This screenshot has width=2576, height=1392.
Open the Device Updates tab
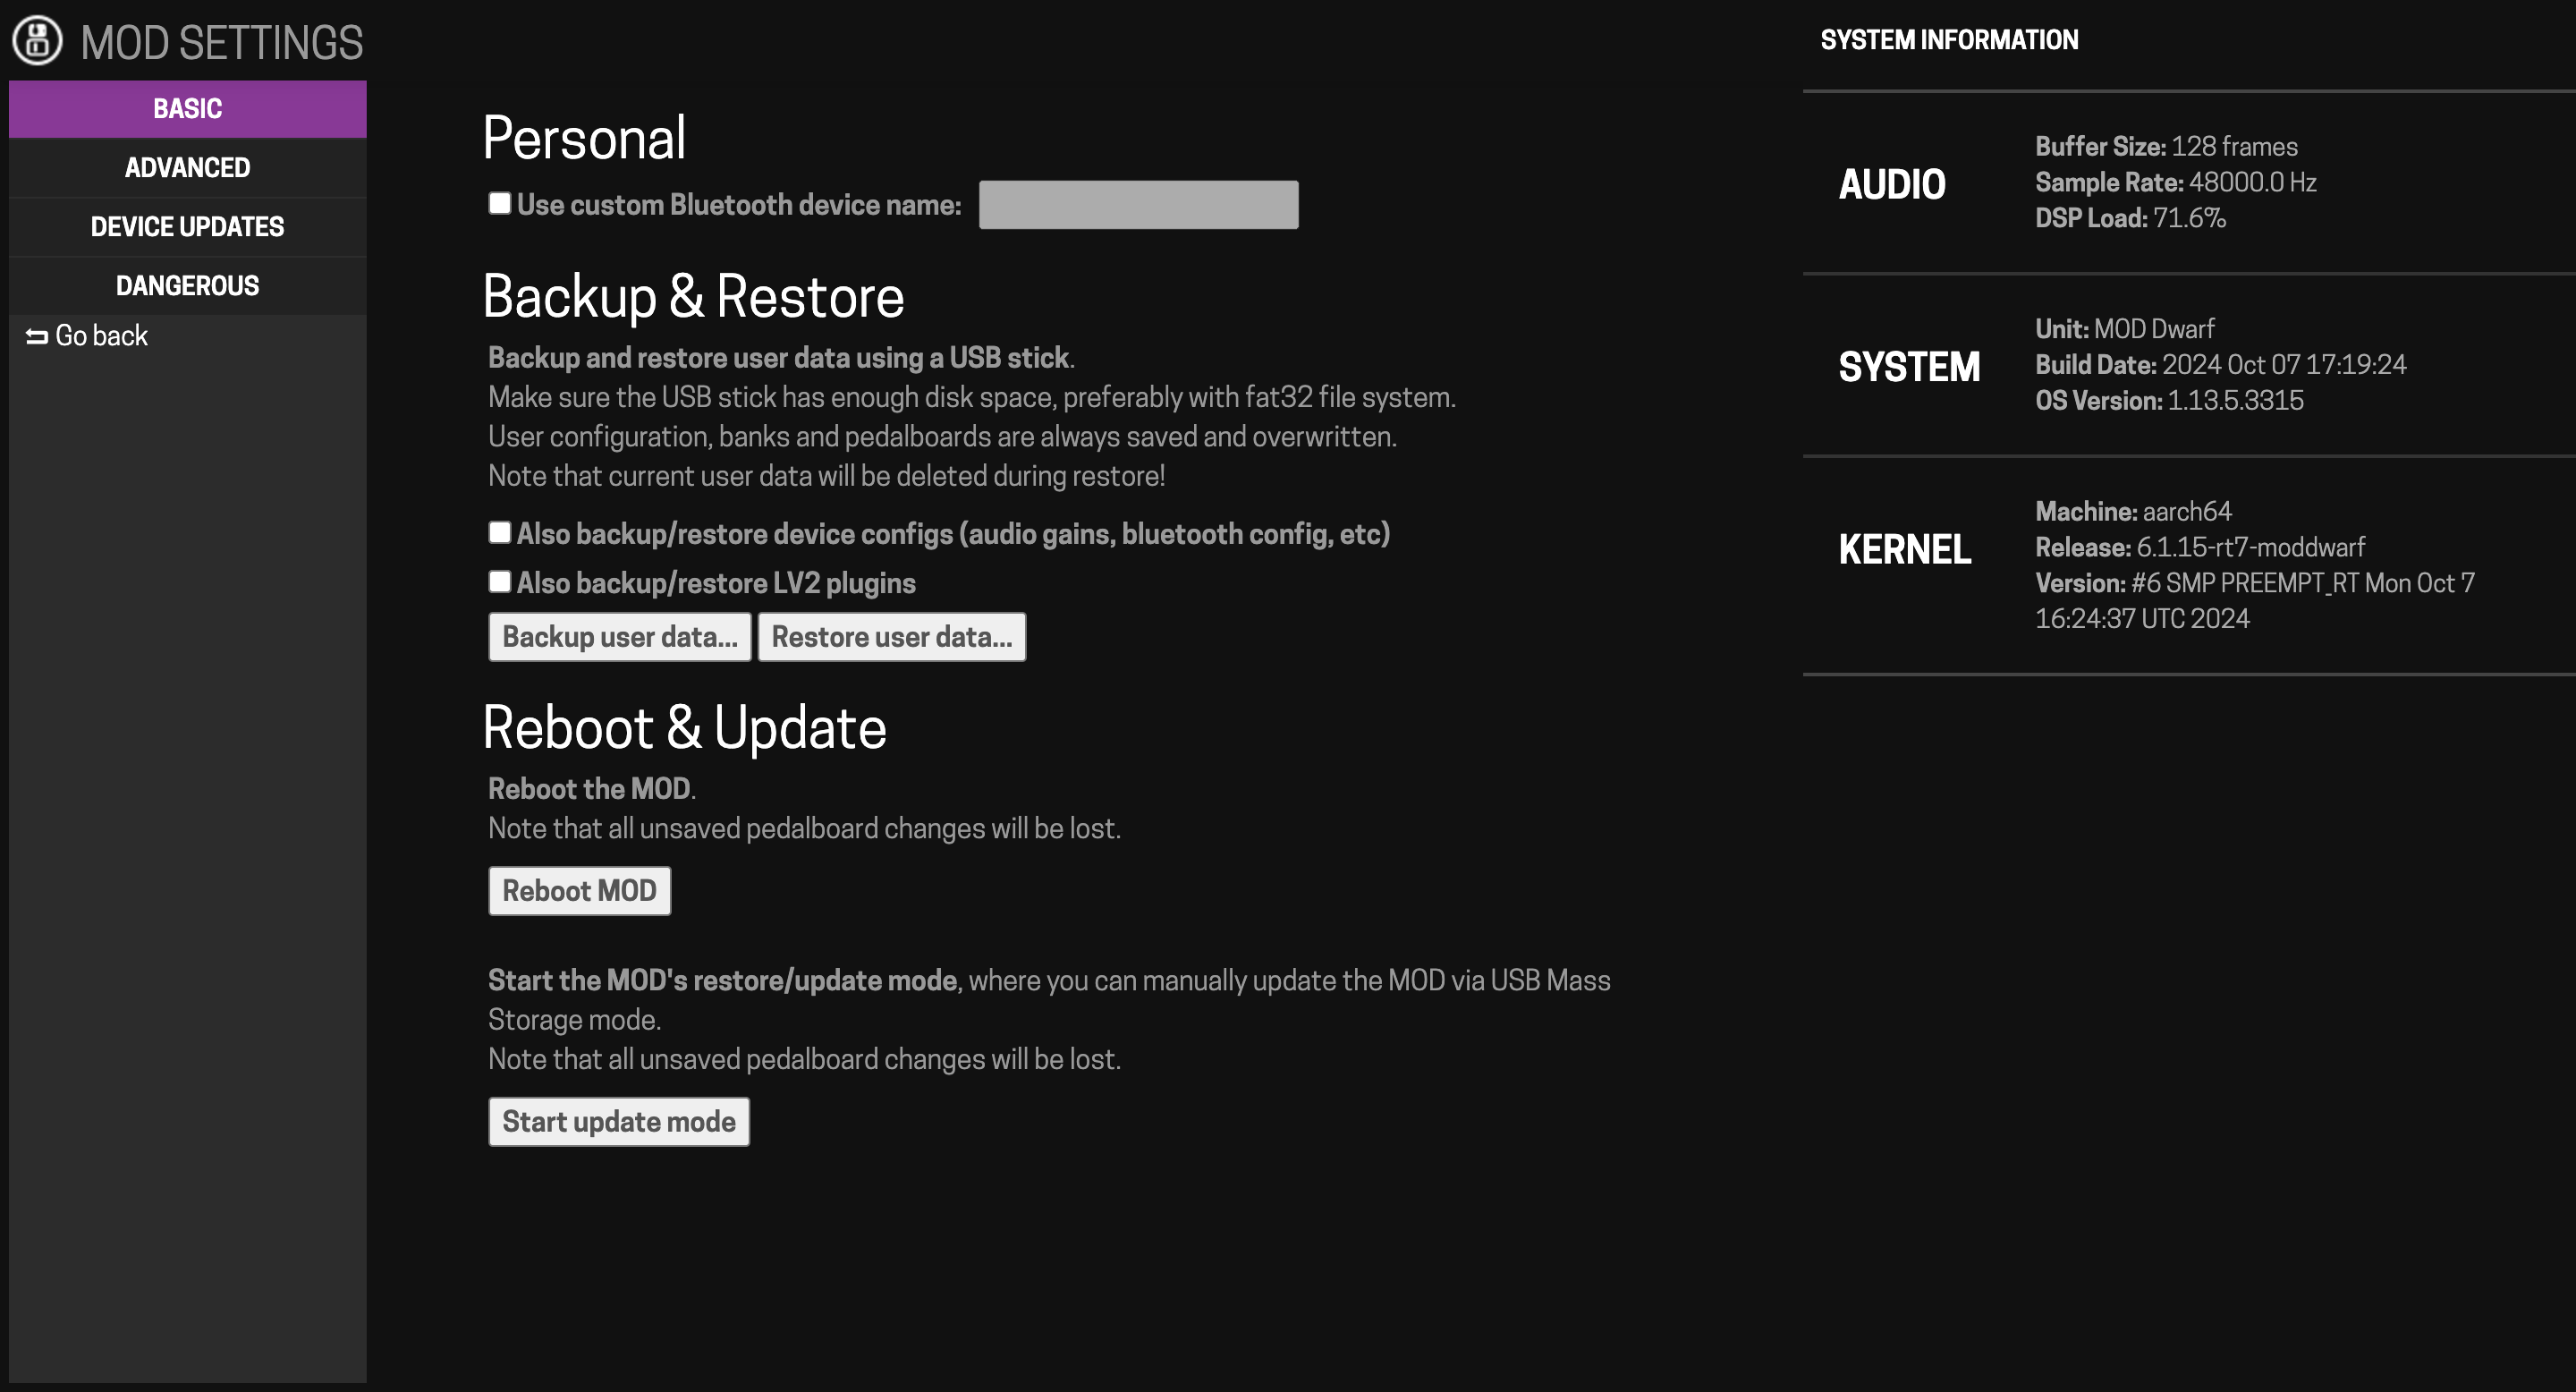click(187, 227)
